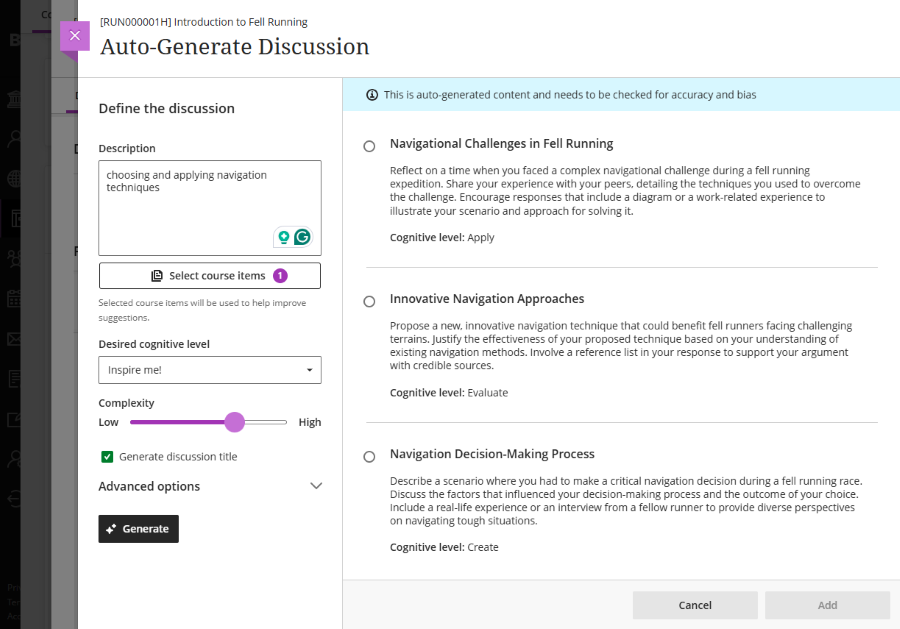The image size is (900, 629).
Task: Click the Add button
Action: coord(827,605)
